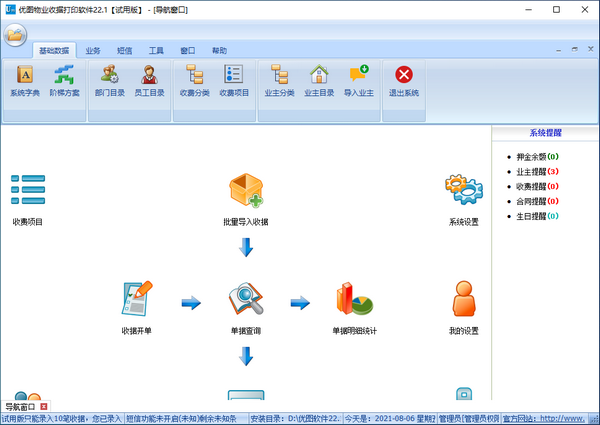
Task: Click the round application menu button
Action: click(15, 35)
